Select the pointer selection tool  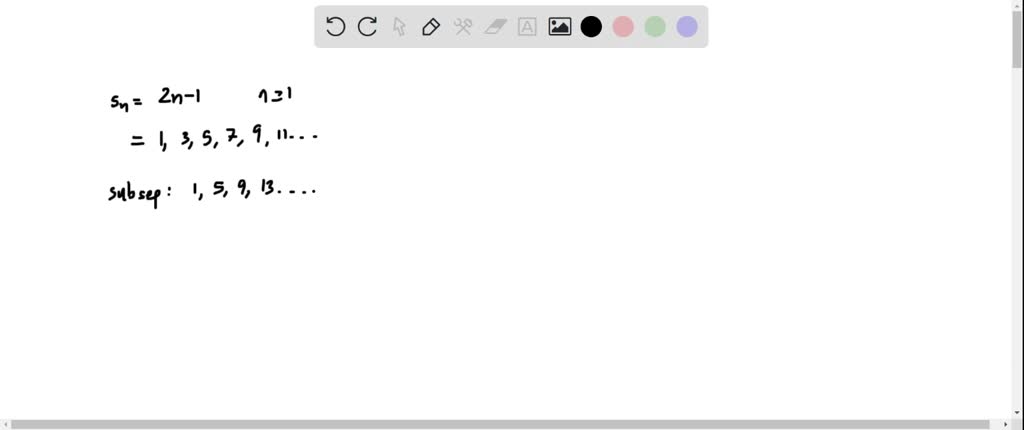click(x=399, y=27)
